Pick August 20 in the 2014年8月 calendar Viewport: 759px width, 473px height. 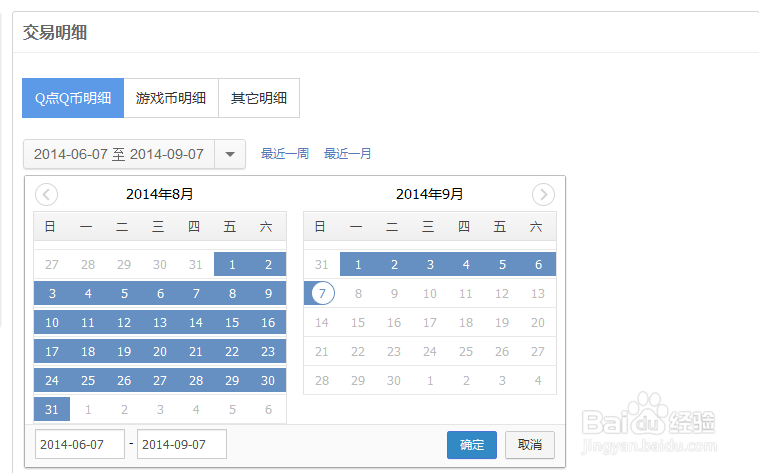click(x=160, y=351)
